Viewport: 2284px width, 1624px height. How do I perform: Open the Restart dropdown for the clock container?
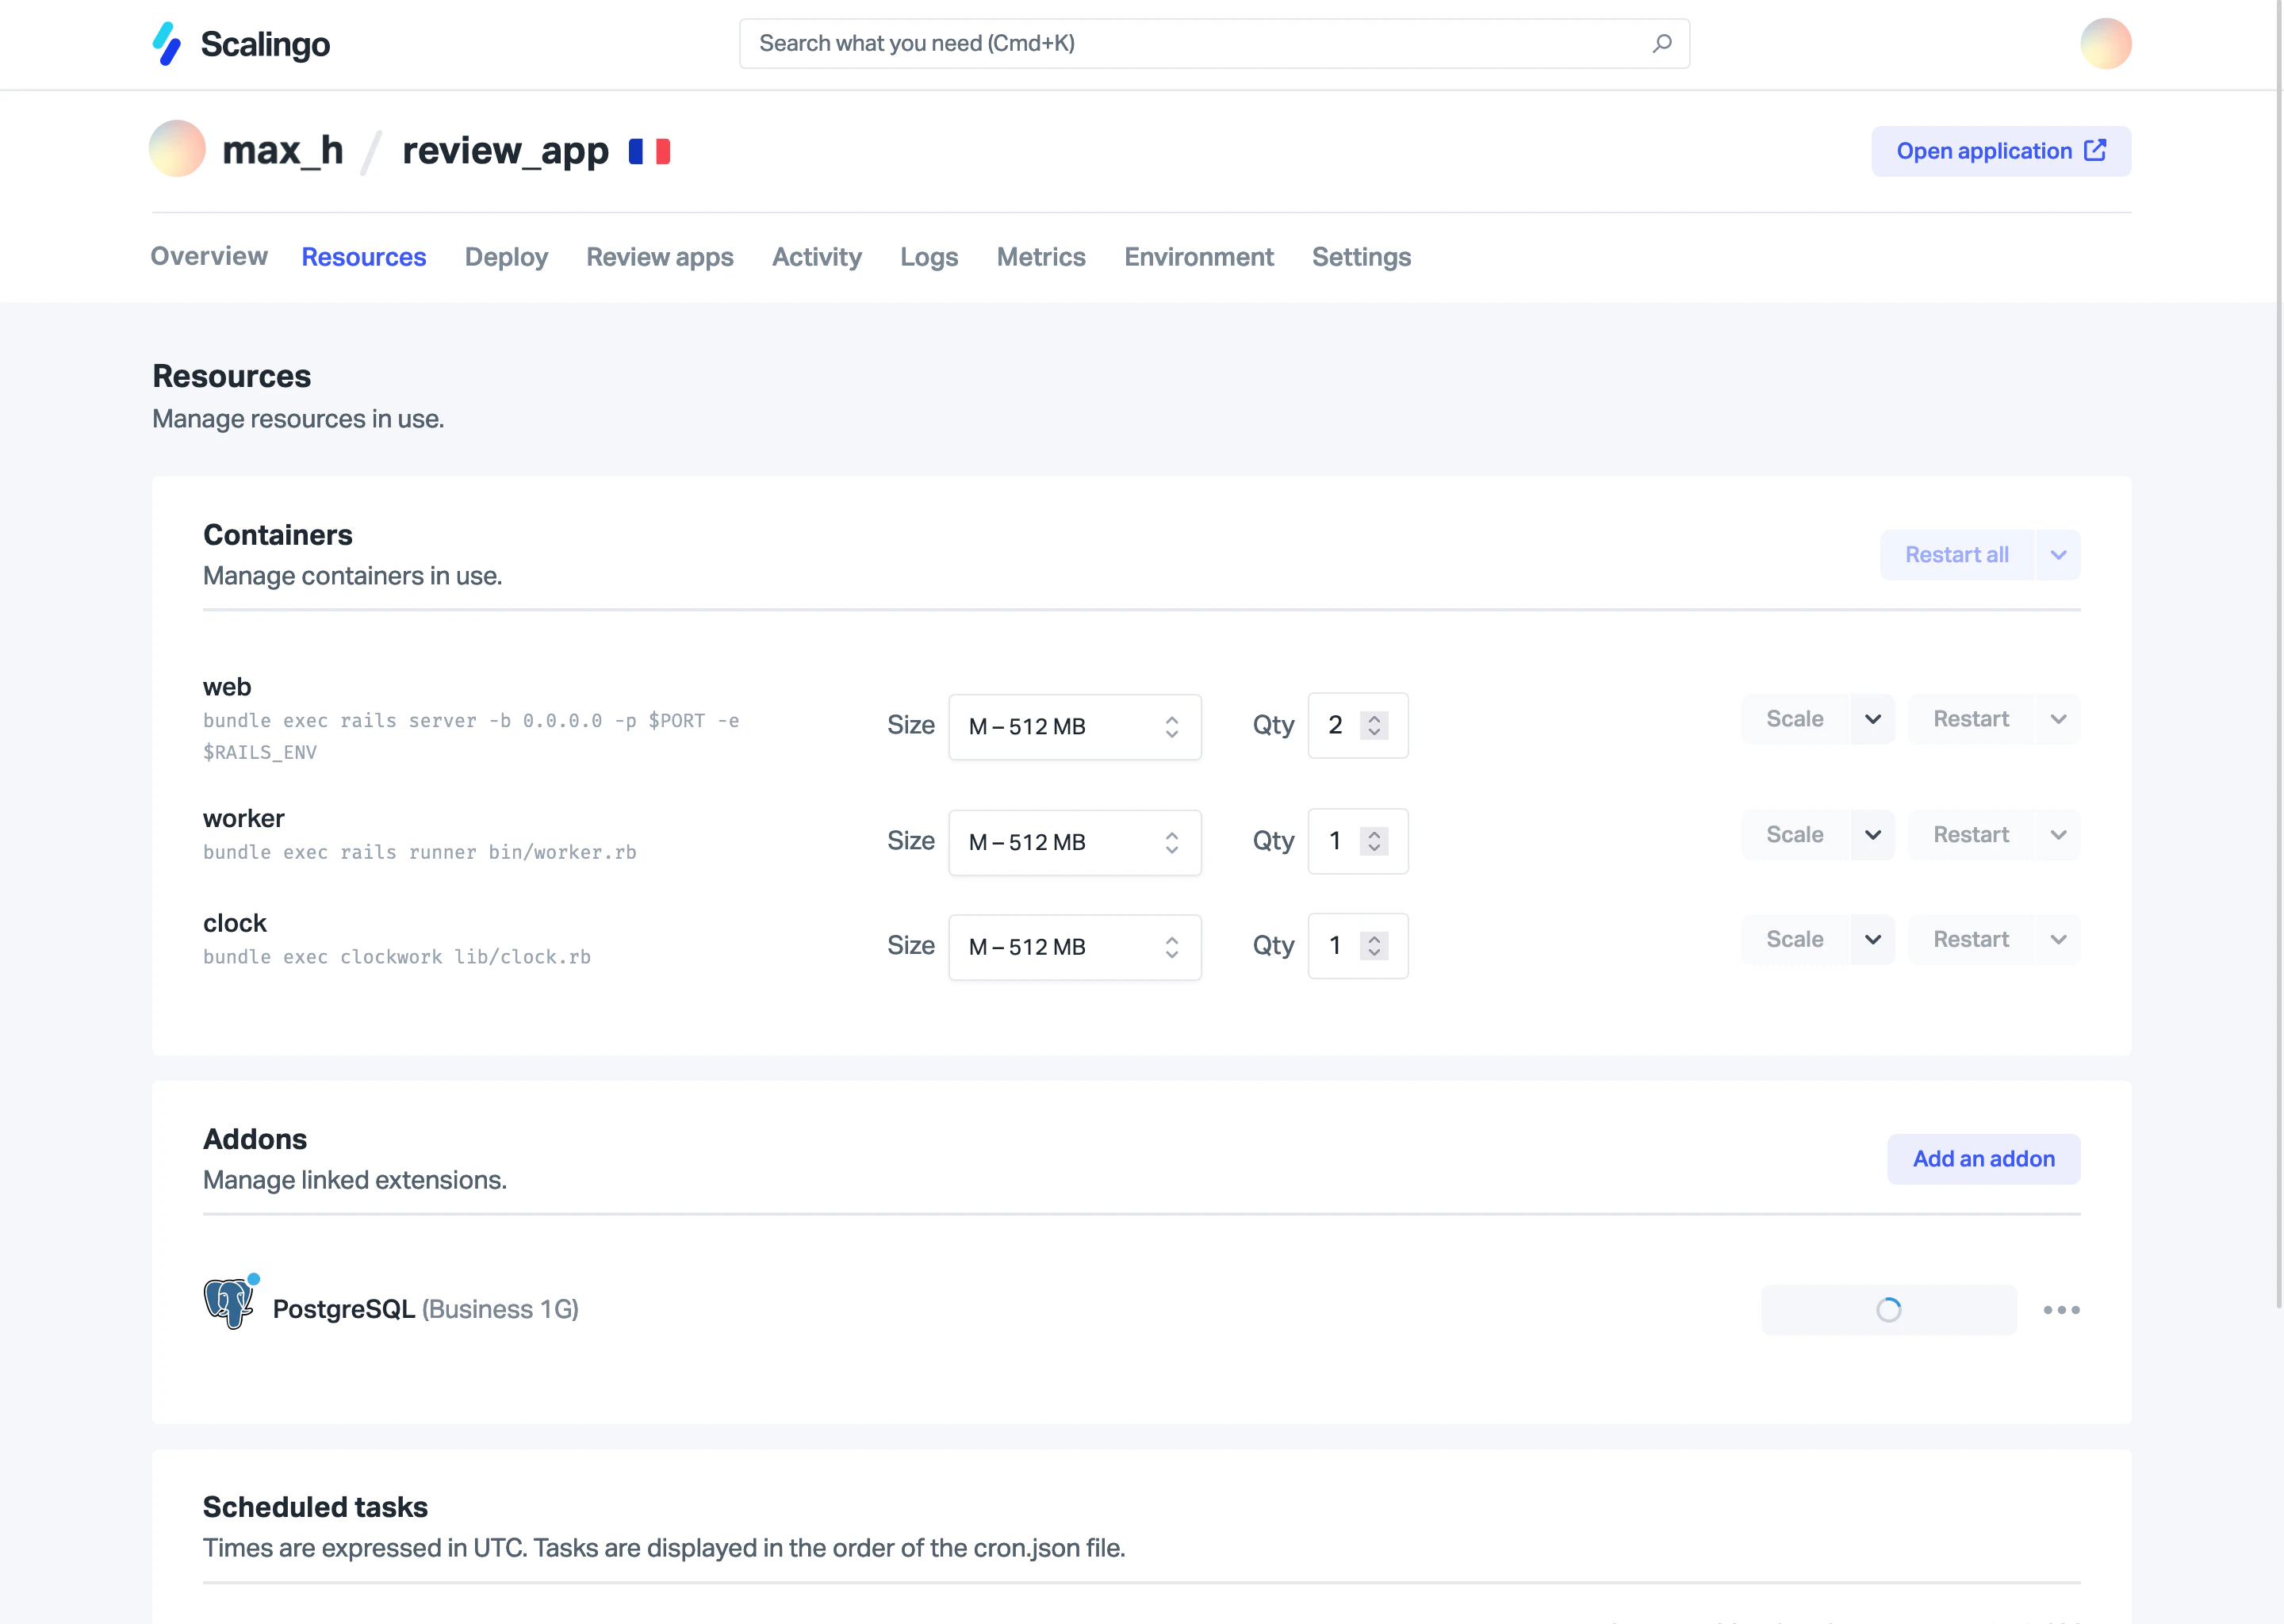[2058, 939]
